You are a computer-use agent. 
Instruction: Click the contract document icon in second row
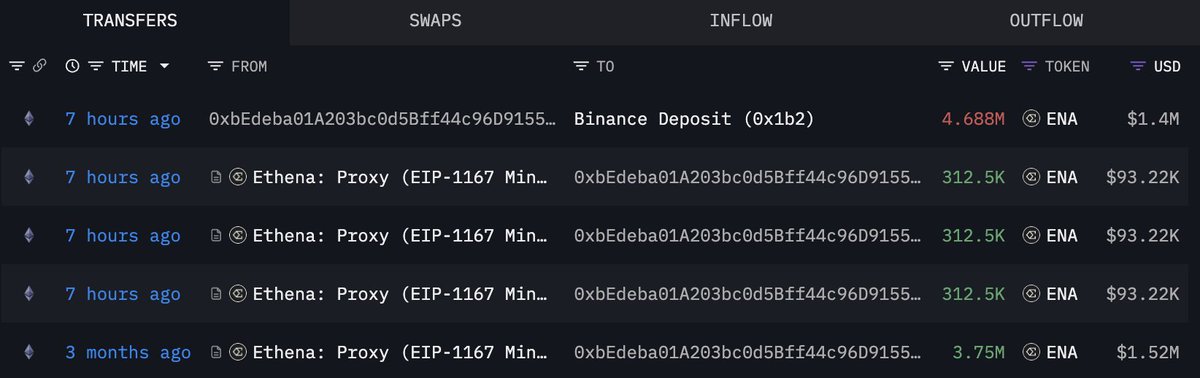(x=215, y=177)
